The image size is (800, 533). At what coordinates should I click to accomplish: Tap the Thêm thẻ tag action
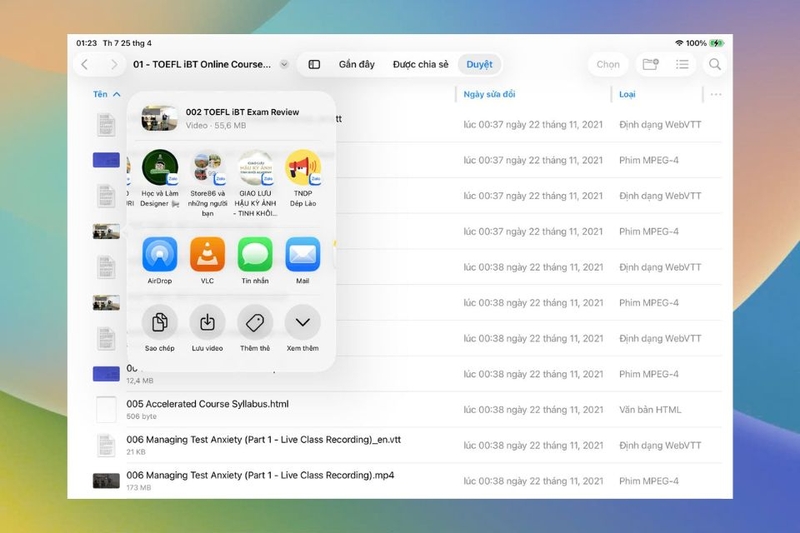[x=255, y=328]
